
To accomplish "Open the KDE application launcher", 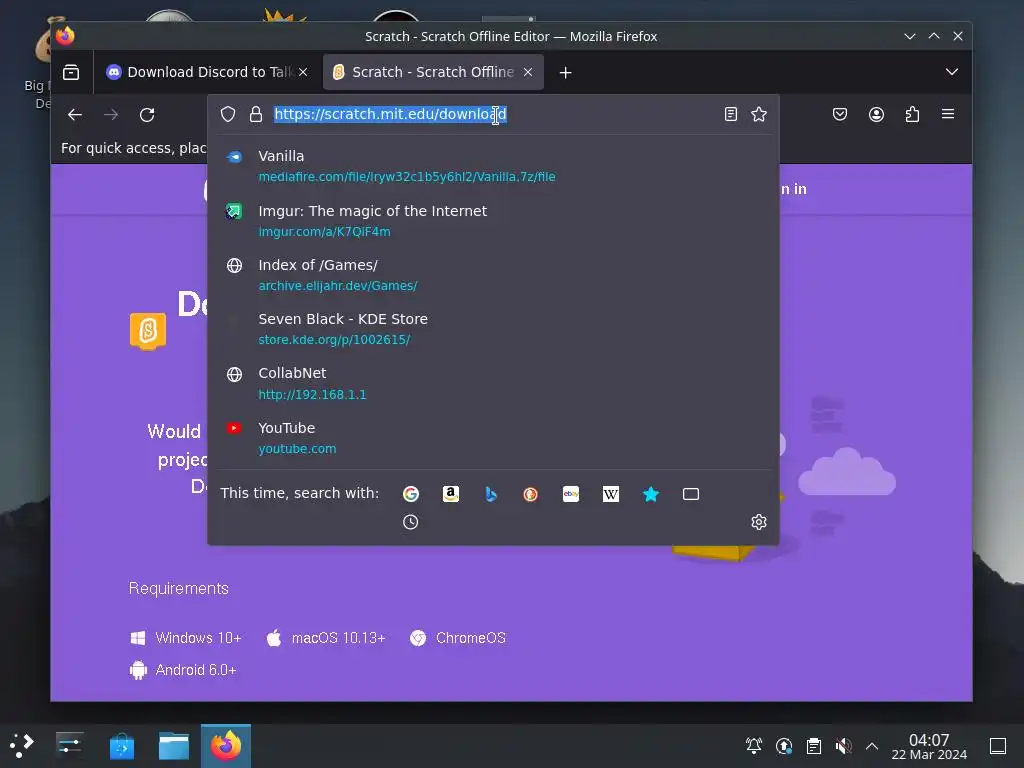I will click(22, 746).
